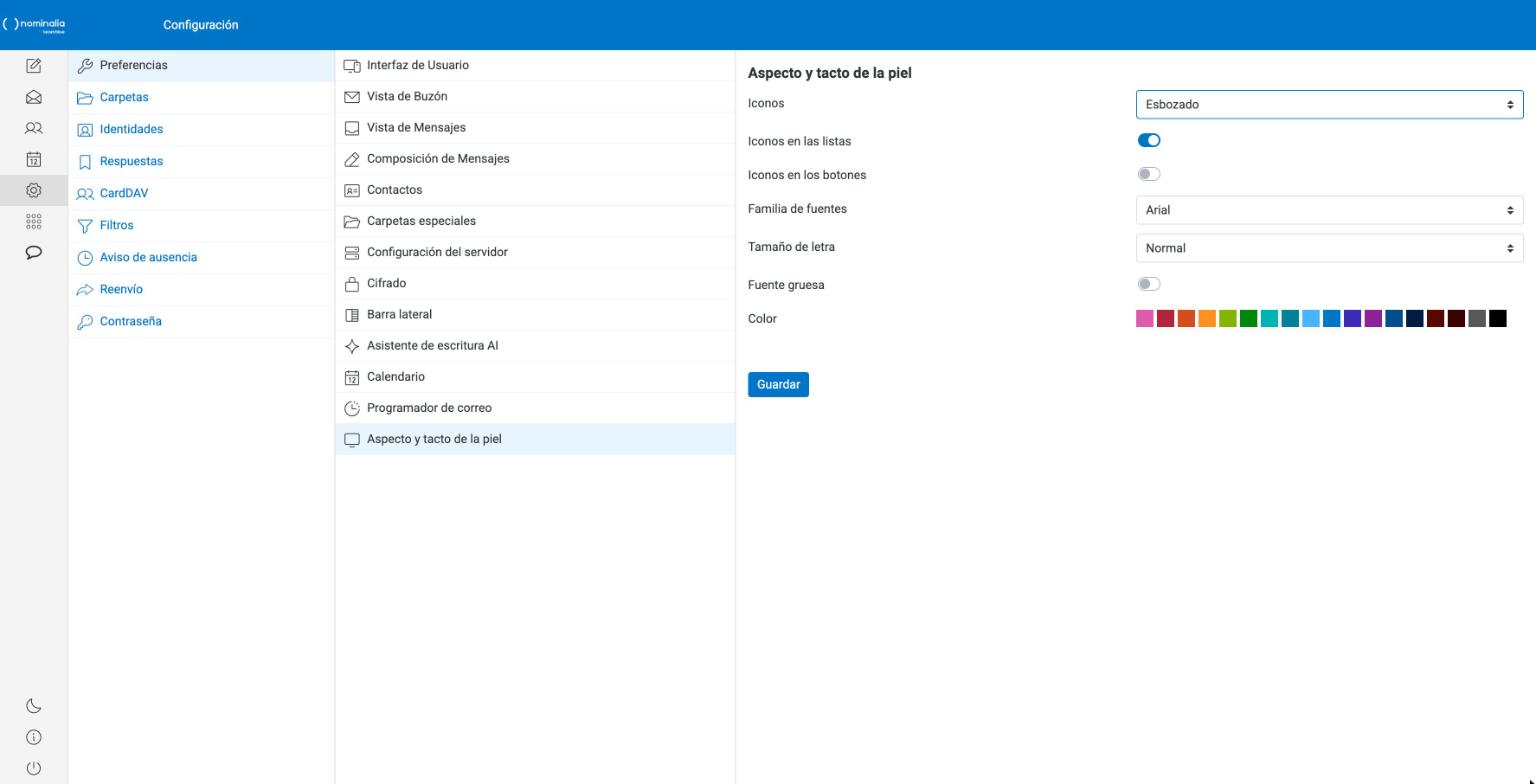Open the mail inbox icon in sidebar
The height and width of the screenshot is (784, 1536).
point(33,97)
